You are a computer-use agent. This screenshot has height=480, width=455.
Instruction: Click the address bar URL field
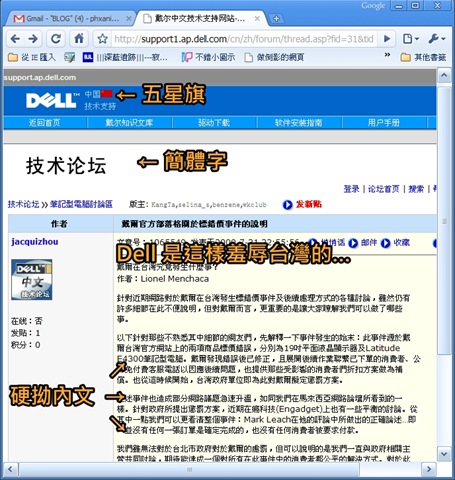pos(244,39)
